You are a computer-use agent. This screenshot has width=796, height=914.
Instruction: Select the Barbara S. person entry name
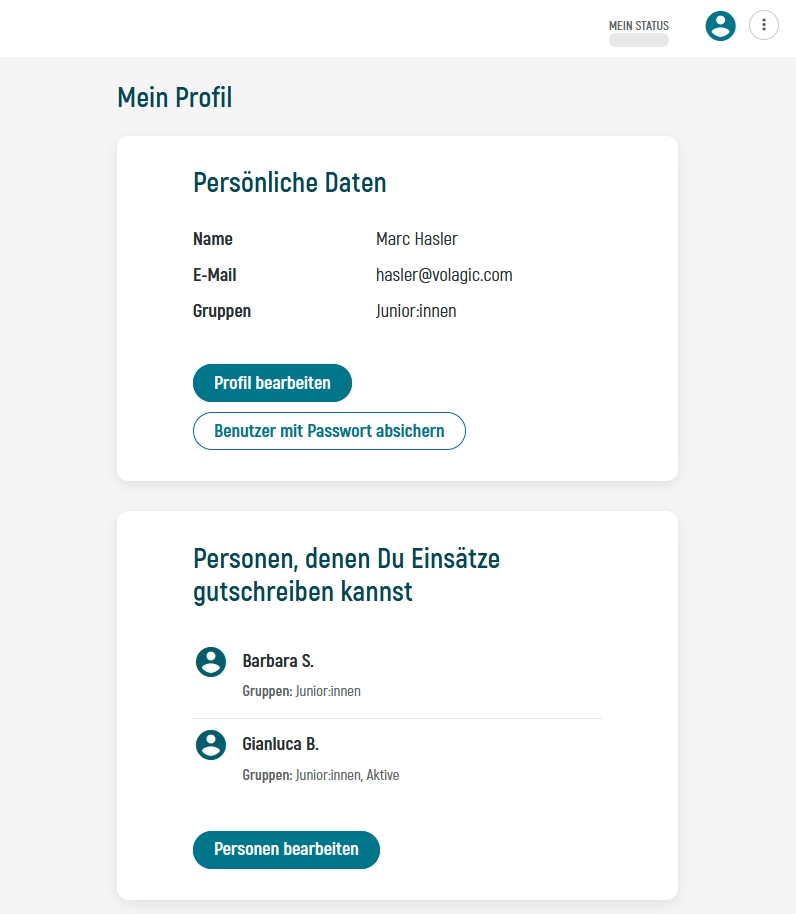coord(278,661)
